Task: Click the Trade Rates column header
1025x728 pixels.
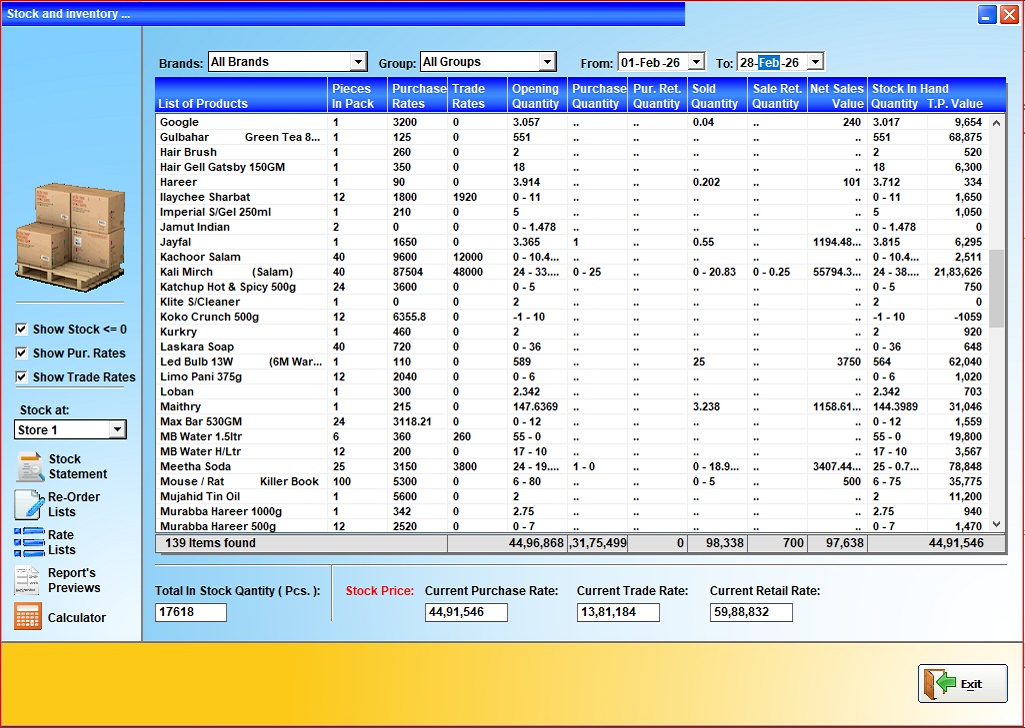Action: (x=477, y=95)
